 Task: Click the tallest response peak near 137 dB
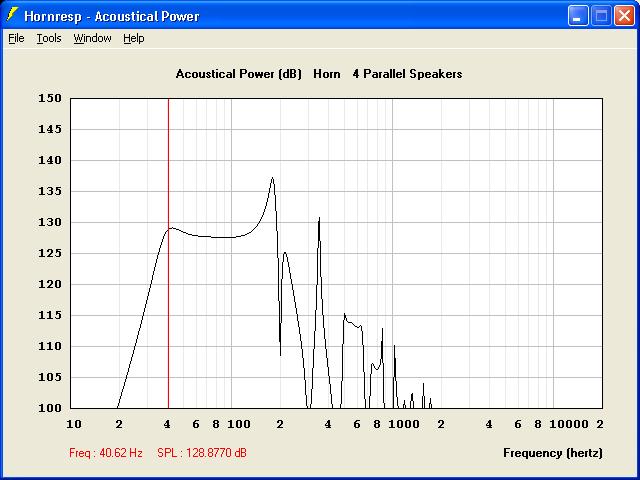point(272,178)
